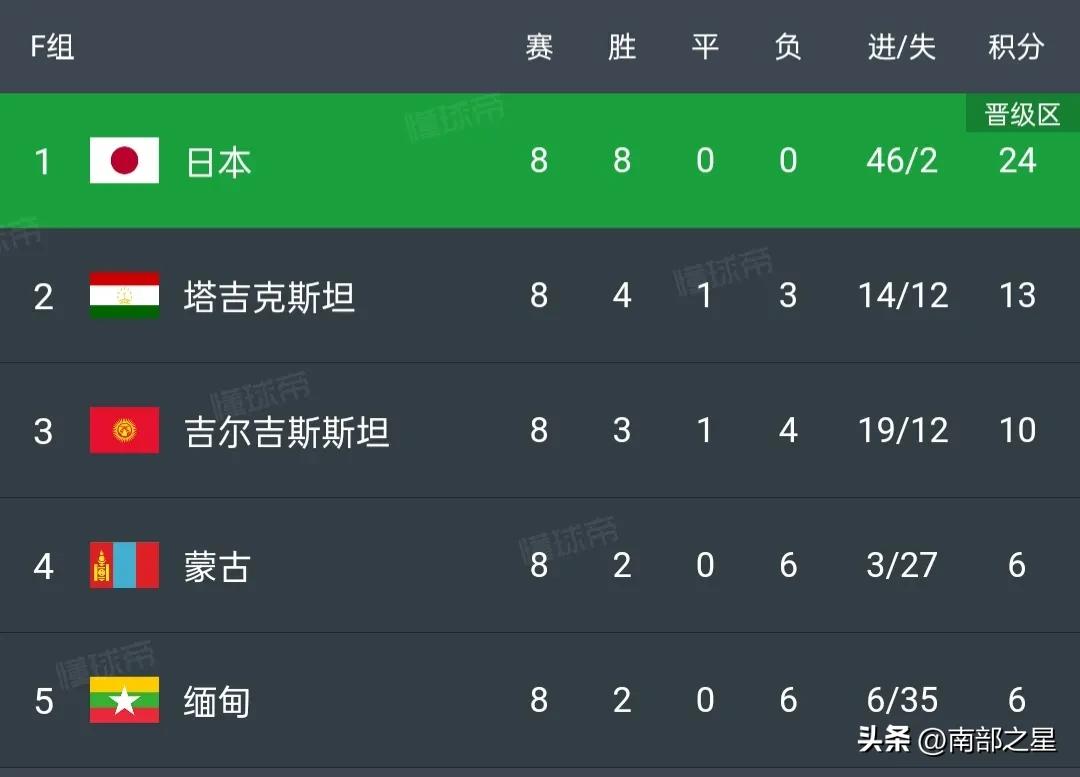Click the Kyrgyzstan flag icon
Image resolution: width=1080 pixels, height=777 pixels.
[x=124, y=431]
